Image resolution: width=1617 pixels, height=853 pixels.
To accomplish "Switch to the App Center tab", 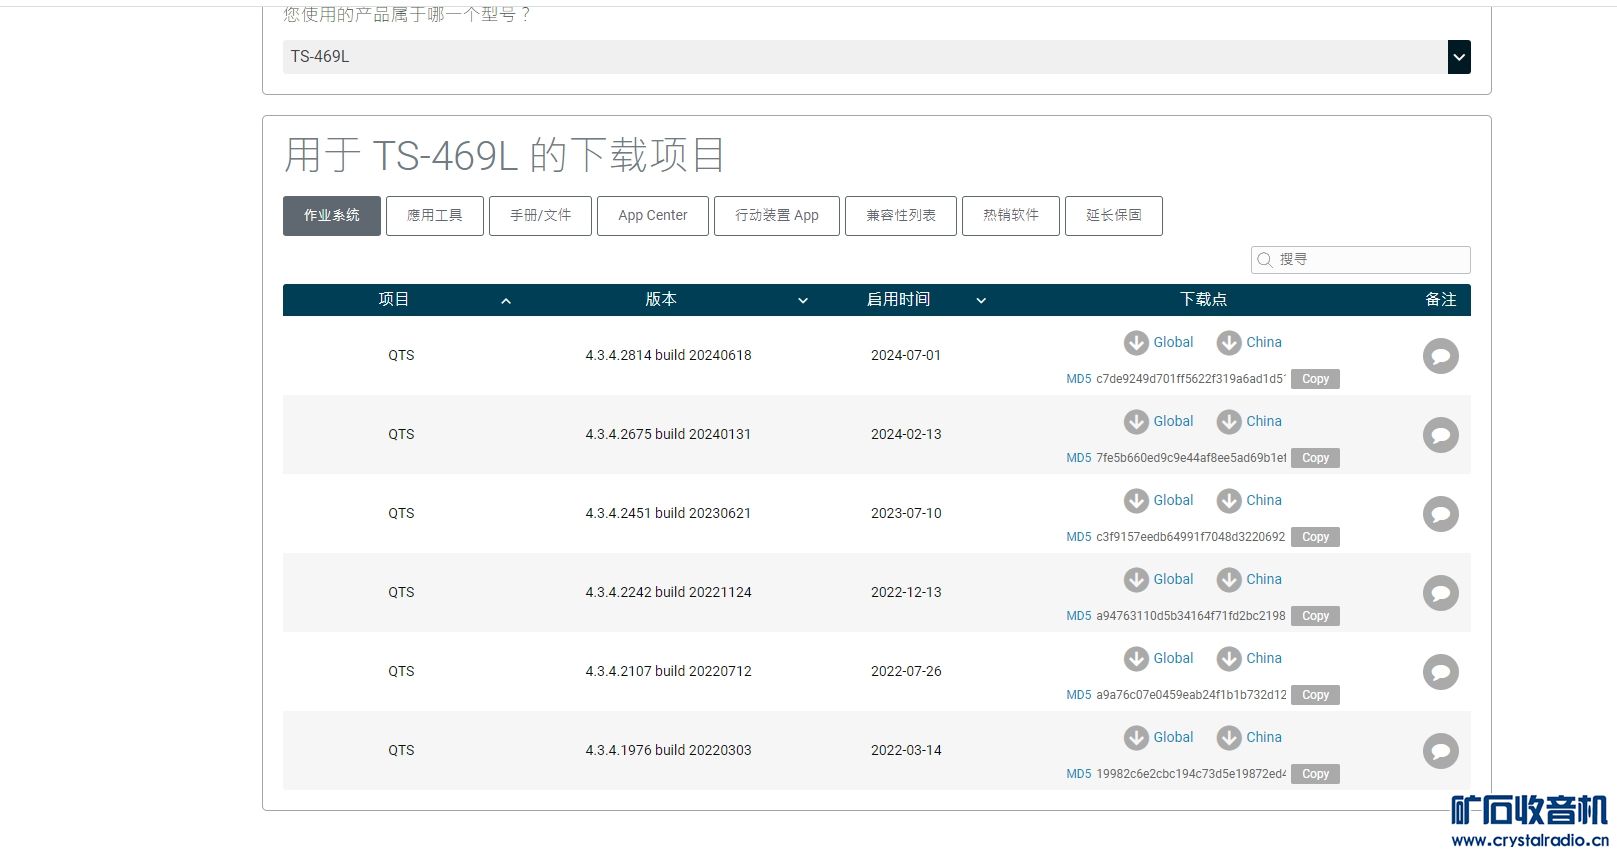I will (652, 216).
